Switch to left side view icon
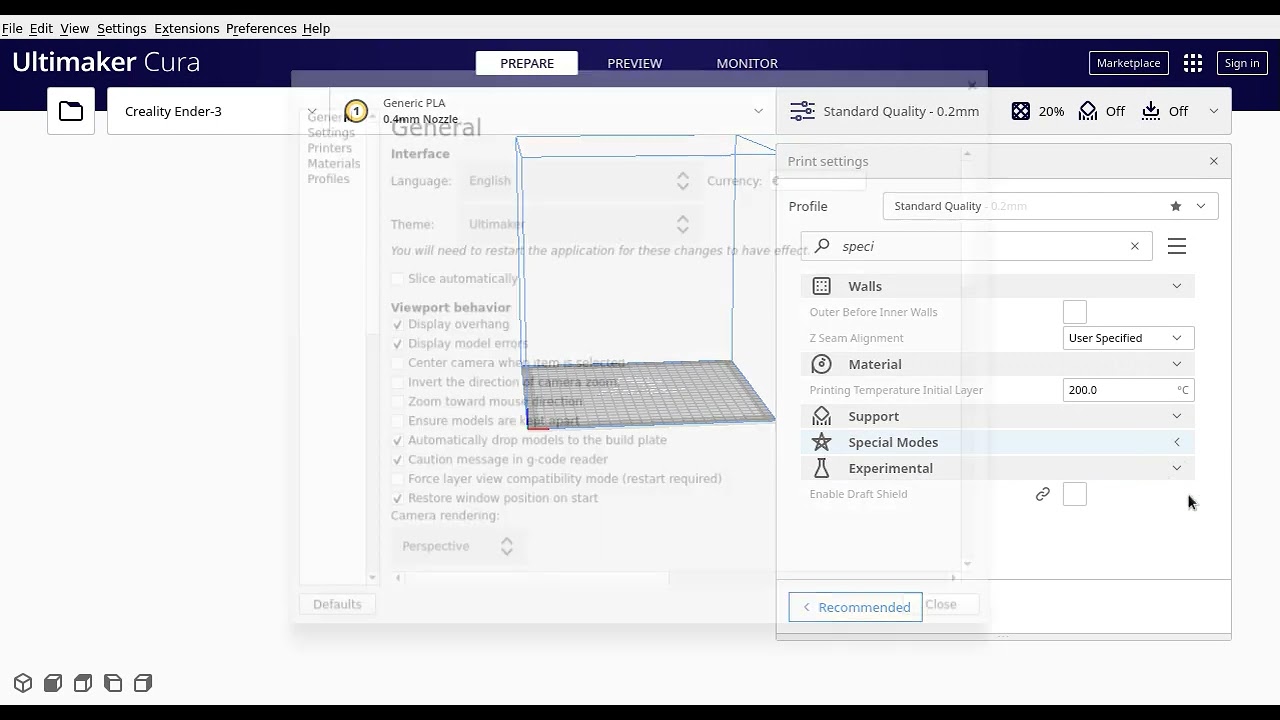 [113, 683]
